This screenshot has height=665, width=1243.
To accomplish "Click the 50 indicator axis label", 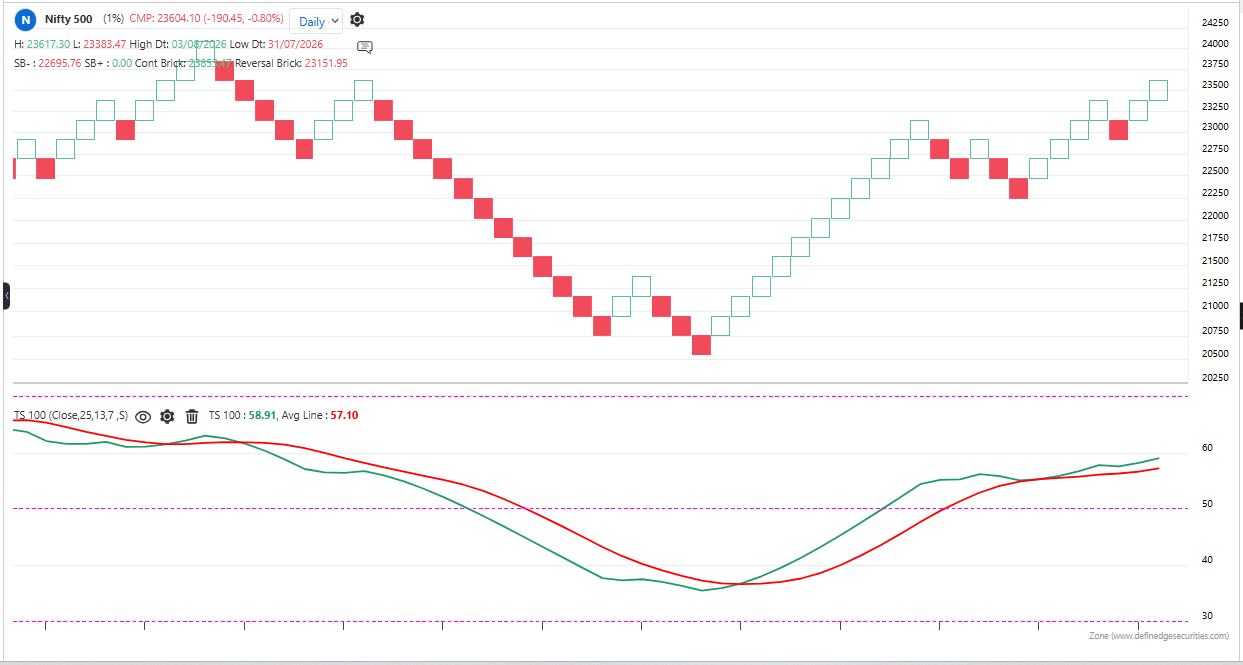I will tap(1207, 503).
